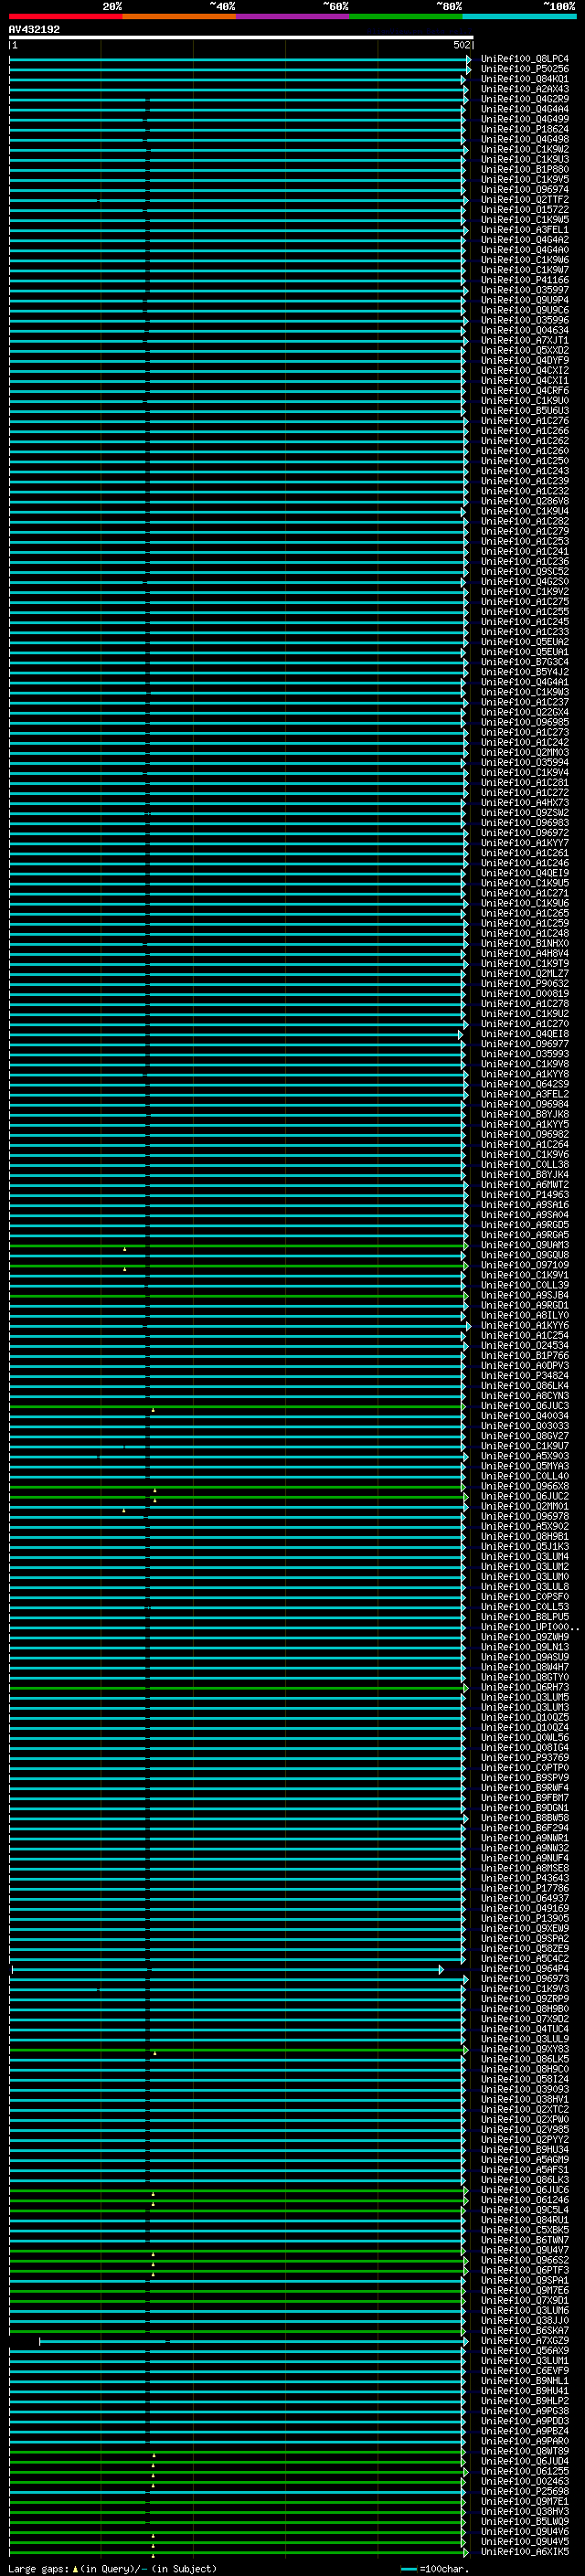Select truncated label UniRef100_UPI000..
The image size is (585, 2576).
tap(528, 1626)
